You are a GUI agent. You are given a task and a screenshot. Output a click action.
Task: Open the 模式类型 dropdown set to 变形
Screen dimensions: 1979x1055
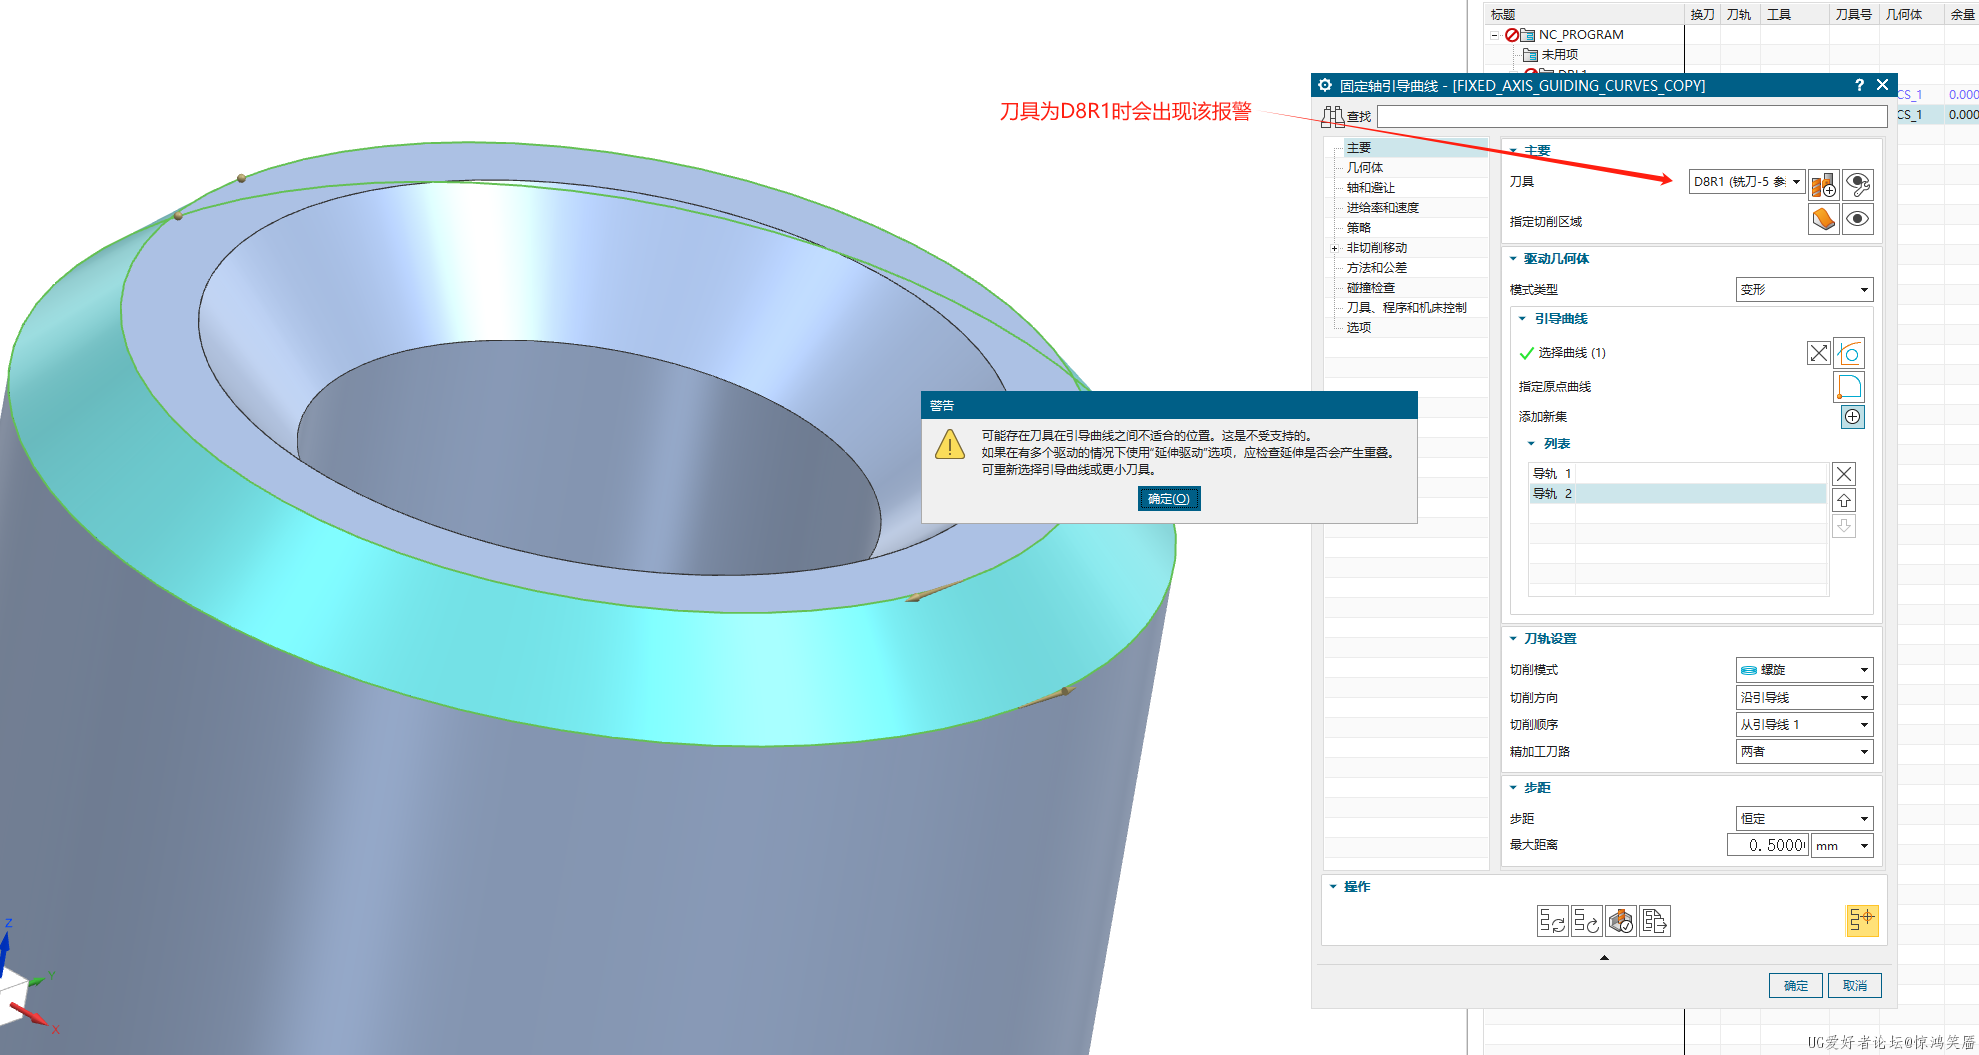1804,290
